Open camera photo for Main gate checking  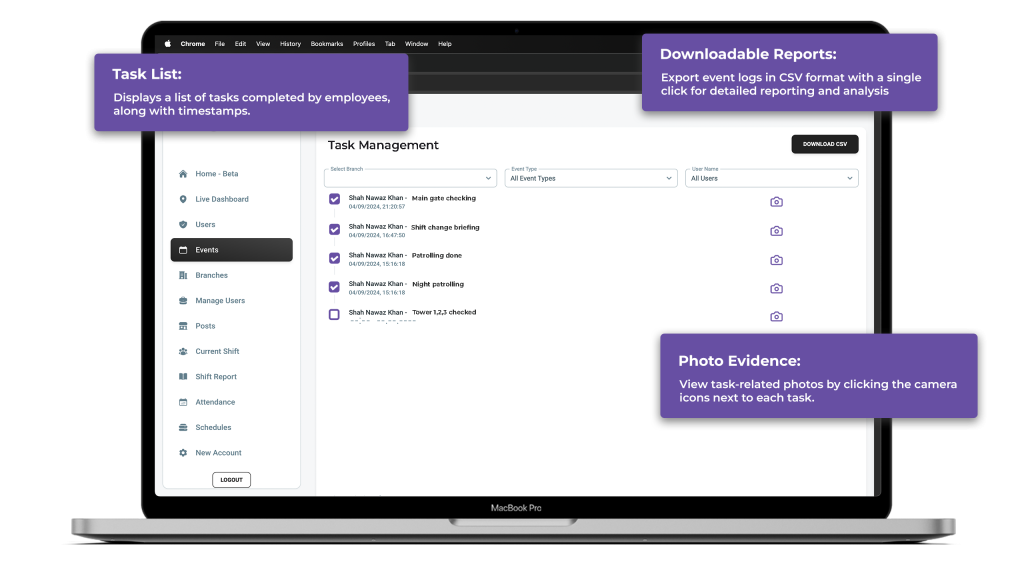point(776,202)
